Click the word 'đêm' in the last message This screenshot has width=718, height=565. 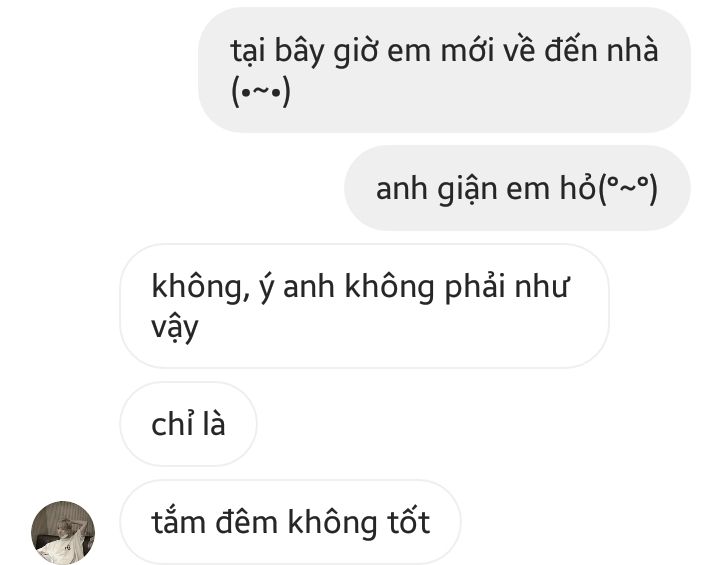click(246, 522)
